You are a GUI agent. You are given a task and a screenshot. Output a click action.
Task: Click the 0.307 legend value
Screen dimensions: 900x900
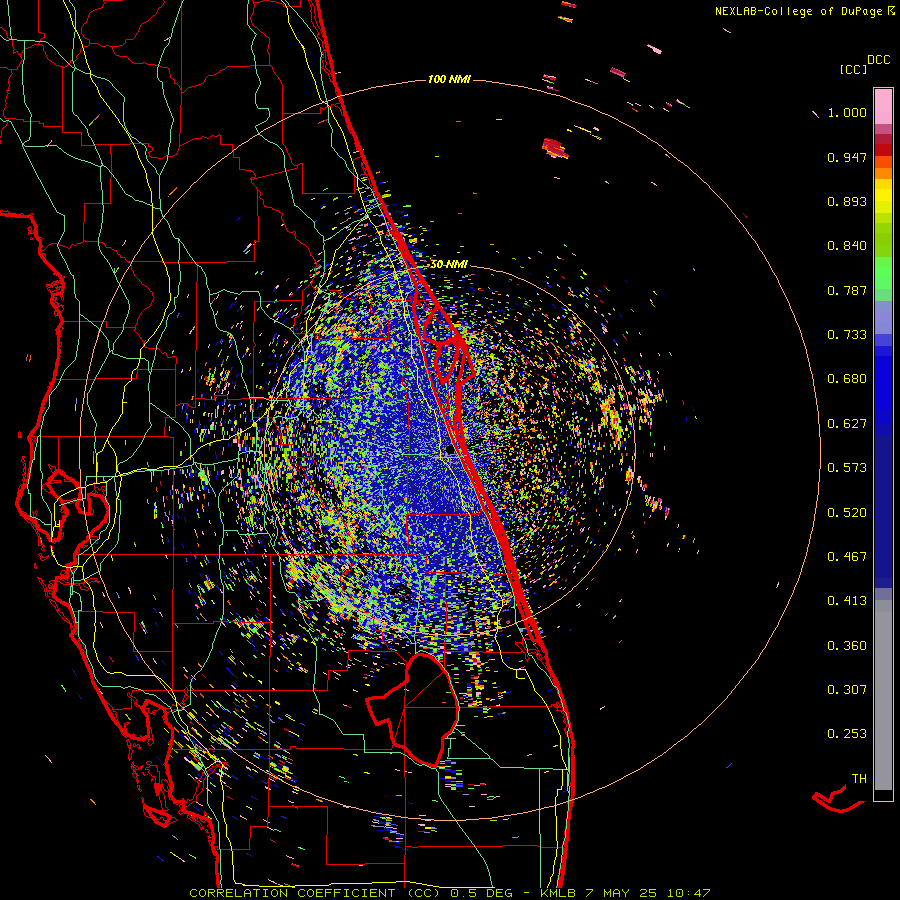tap(847, 690)
